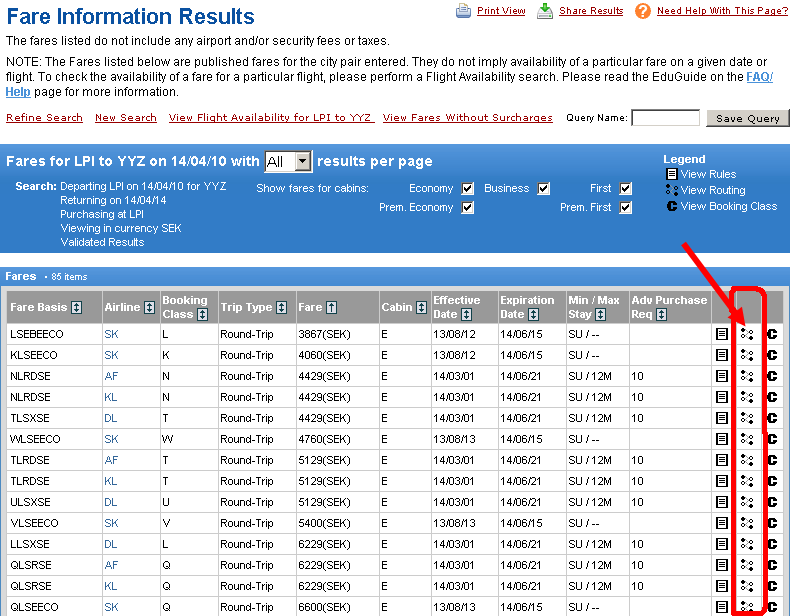Click the Refine Search link

(x=44, y=118)
